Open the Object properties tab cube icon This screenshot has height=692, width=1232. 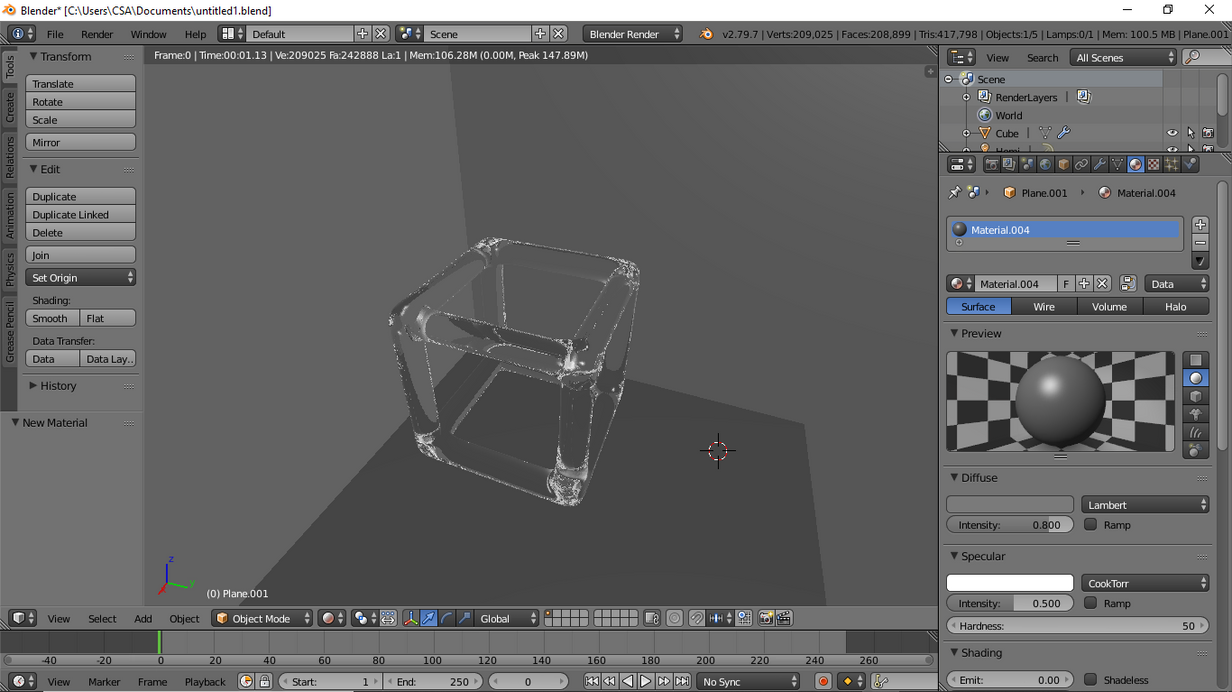pos(1063,164)
